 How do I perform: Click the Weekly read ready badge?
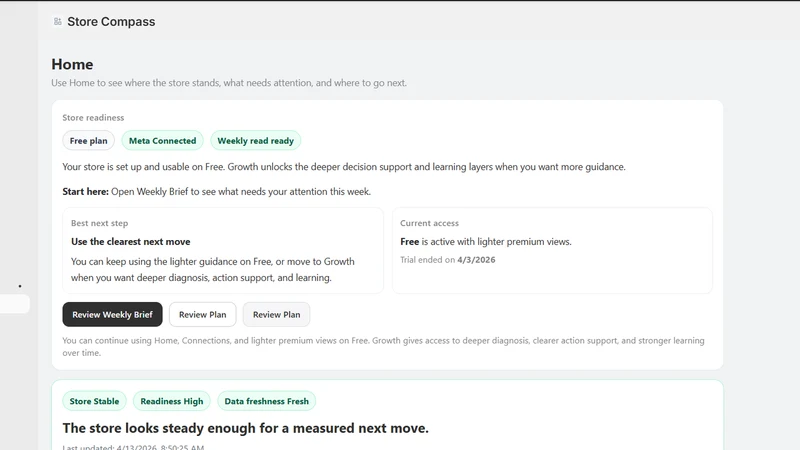point(256,141)
